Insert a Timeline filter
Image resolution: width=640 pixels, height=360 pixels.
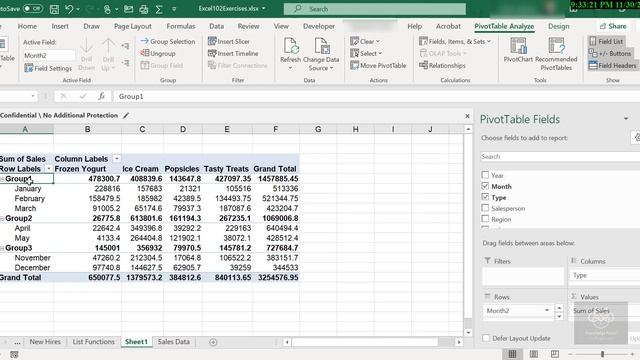click(x=233, y=53)
